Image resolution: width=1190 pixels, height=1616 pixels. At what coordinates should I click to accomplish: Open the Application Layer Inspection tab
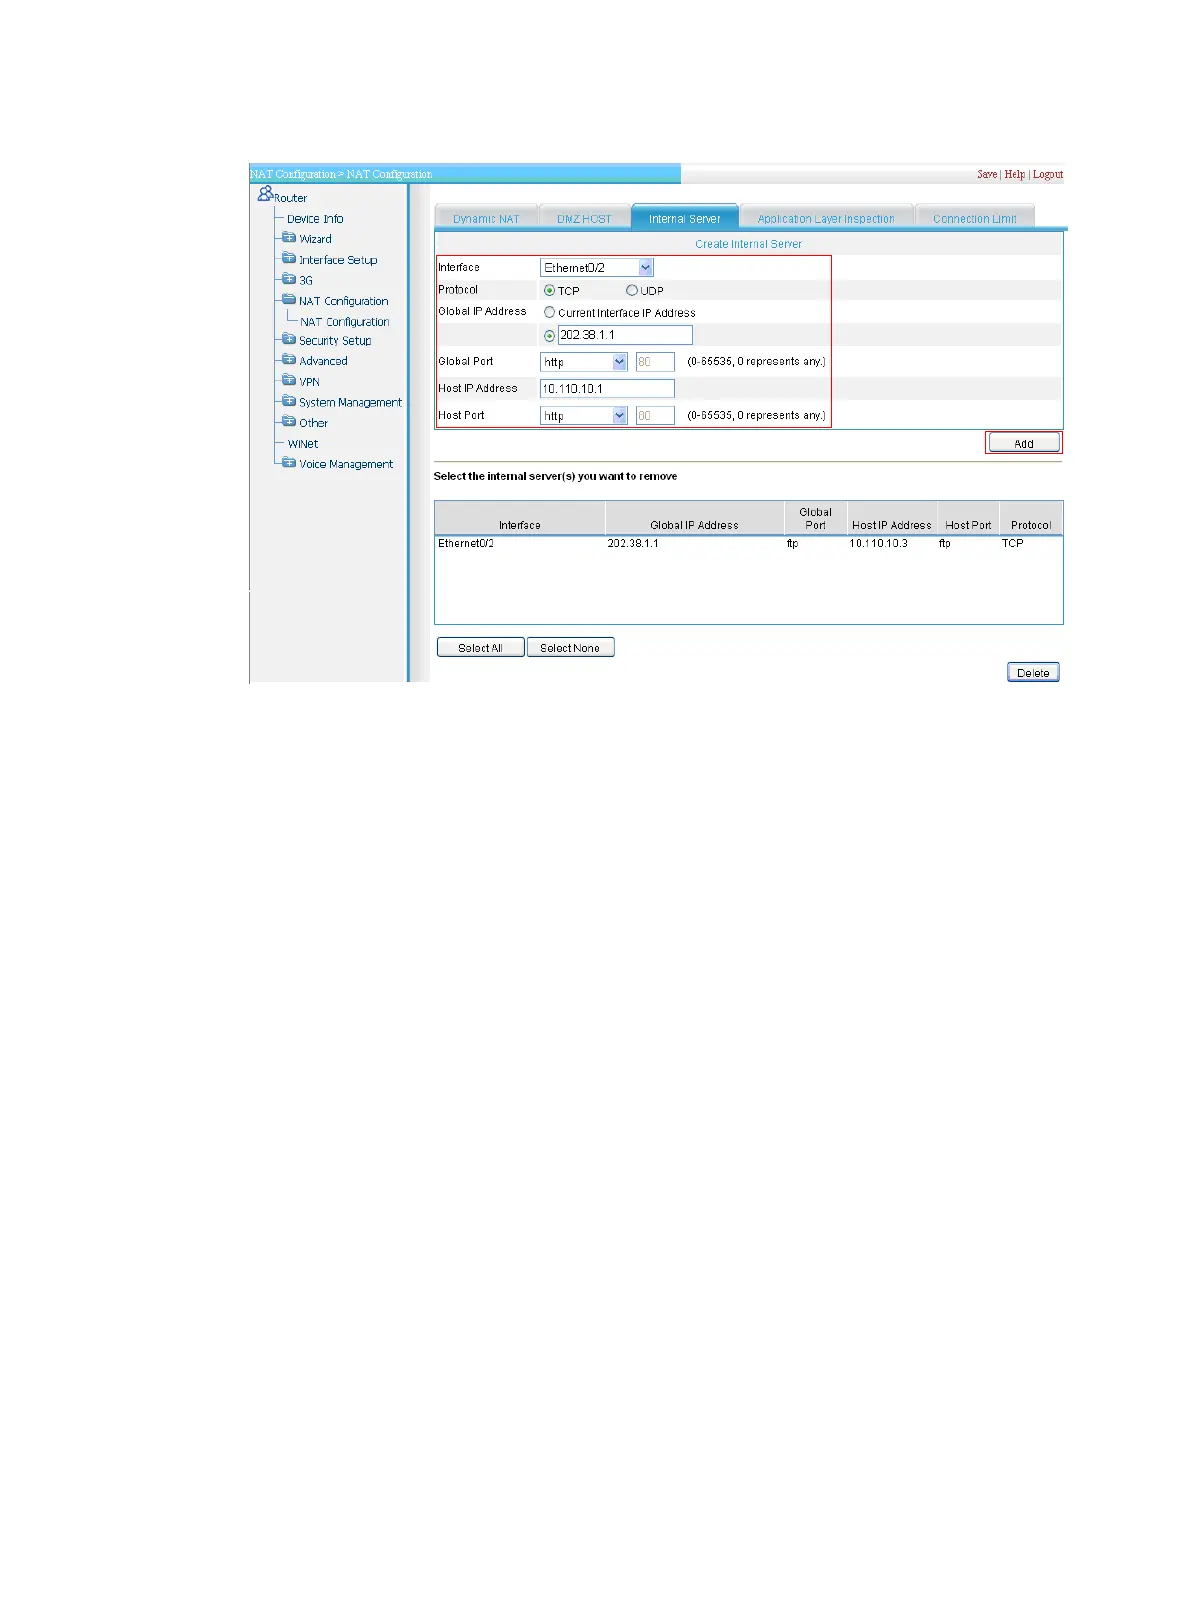point(826,218)
